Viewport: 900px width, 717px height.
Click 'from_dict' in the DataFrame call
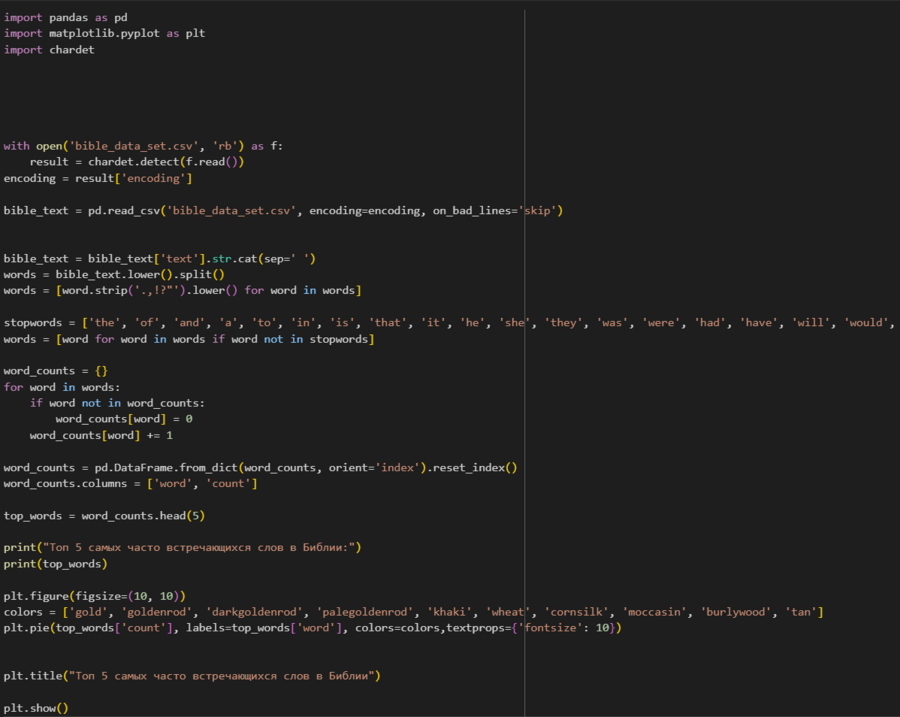click(x=209, y=468)
